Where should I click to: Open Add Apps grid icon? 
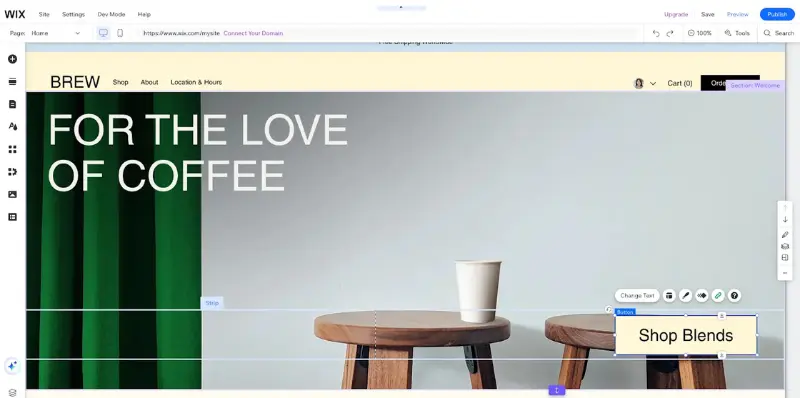pyautogui.click(x=13, y=149)
